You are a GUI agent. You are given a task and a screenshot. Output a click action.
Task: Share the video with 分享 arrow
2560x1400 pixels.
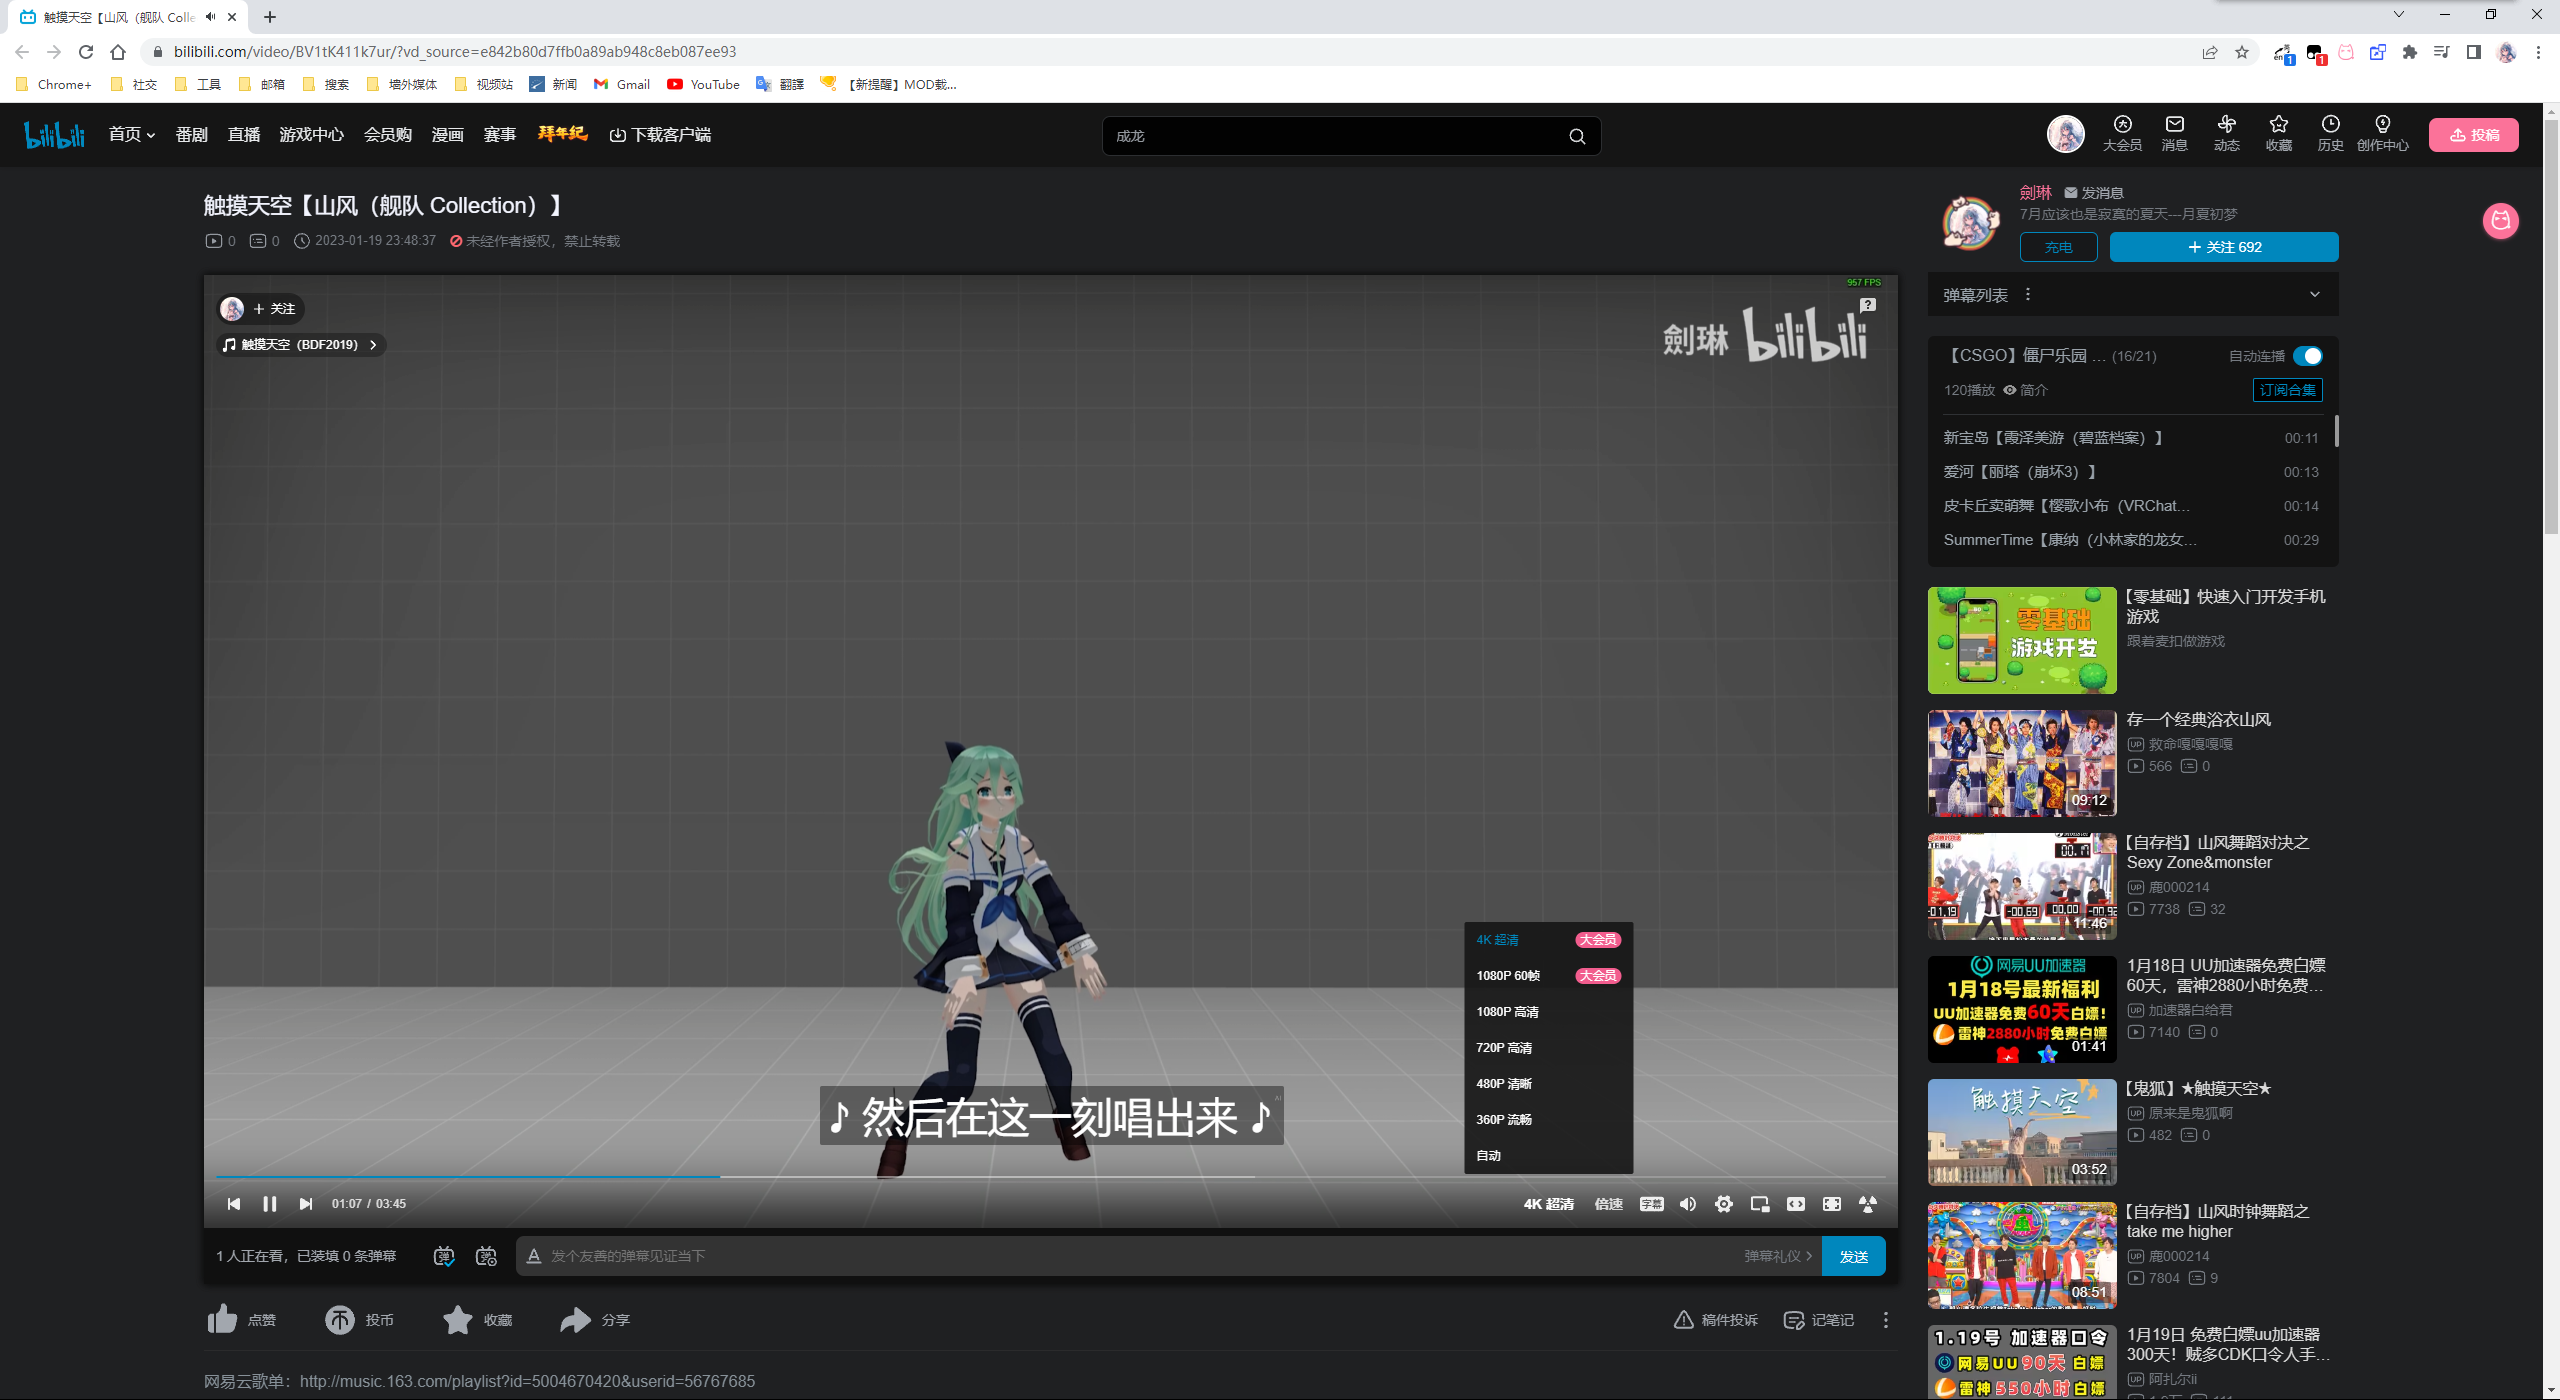coord(576,1320)
